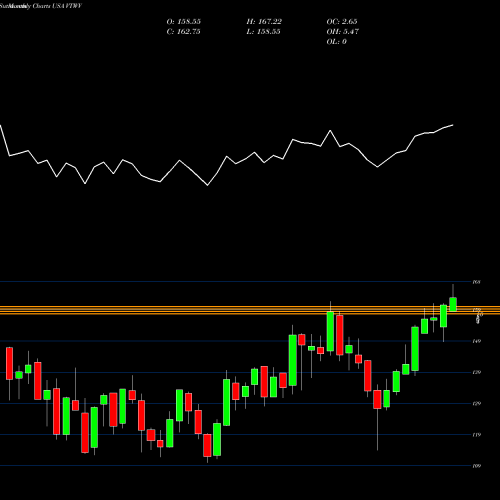Click the low price value L: 158.55
The image size is (500, 500).
click(x=263, y=32)
